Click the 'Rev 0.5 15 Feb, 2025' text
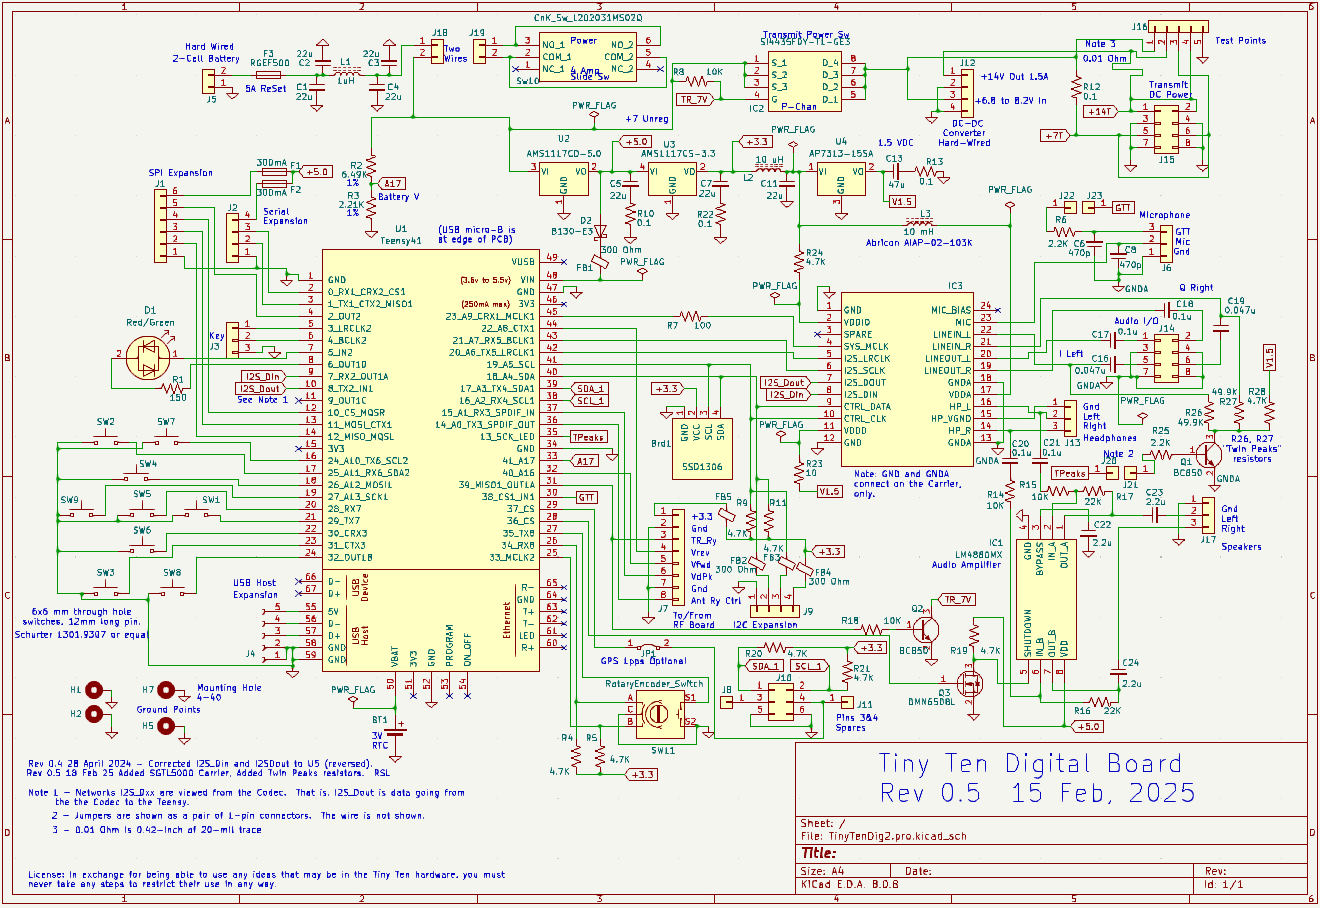1320x908 pixels. pos(1037,793)
